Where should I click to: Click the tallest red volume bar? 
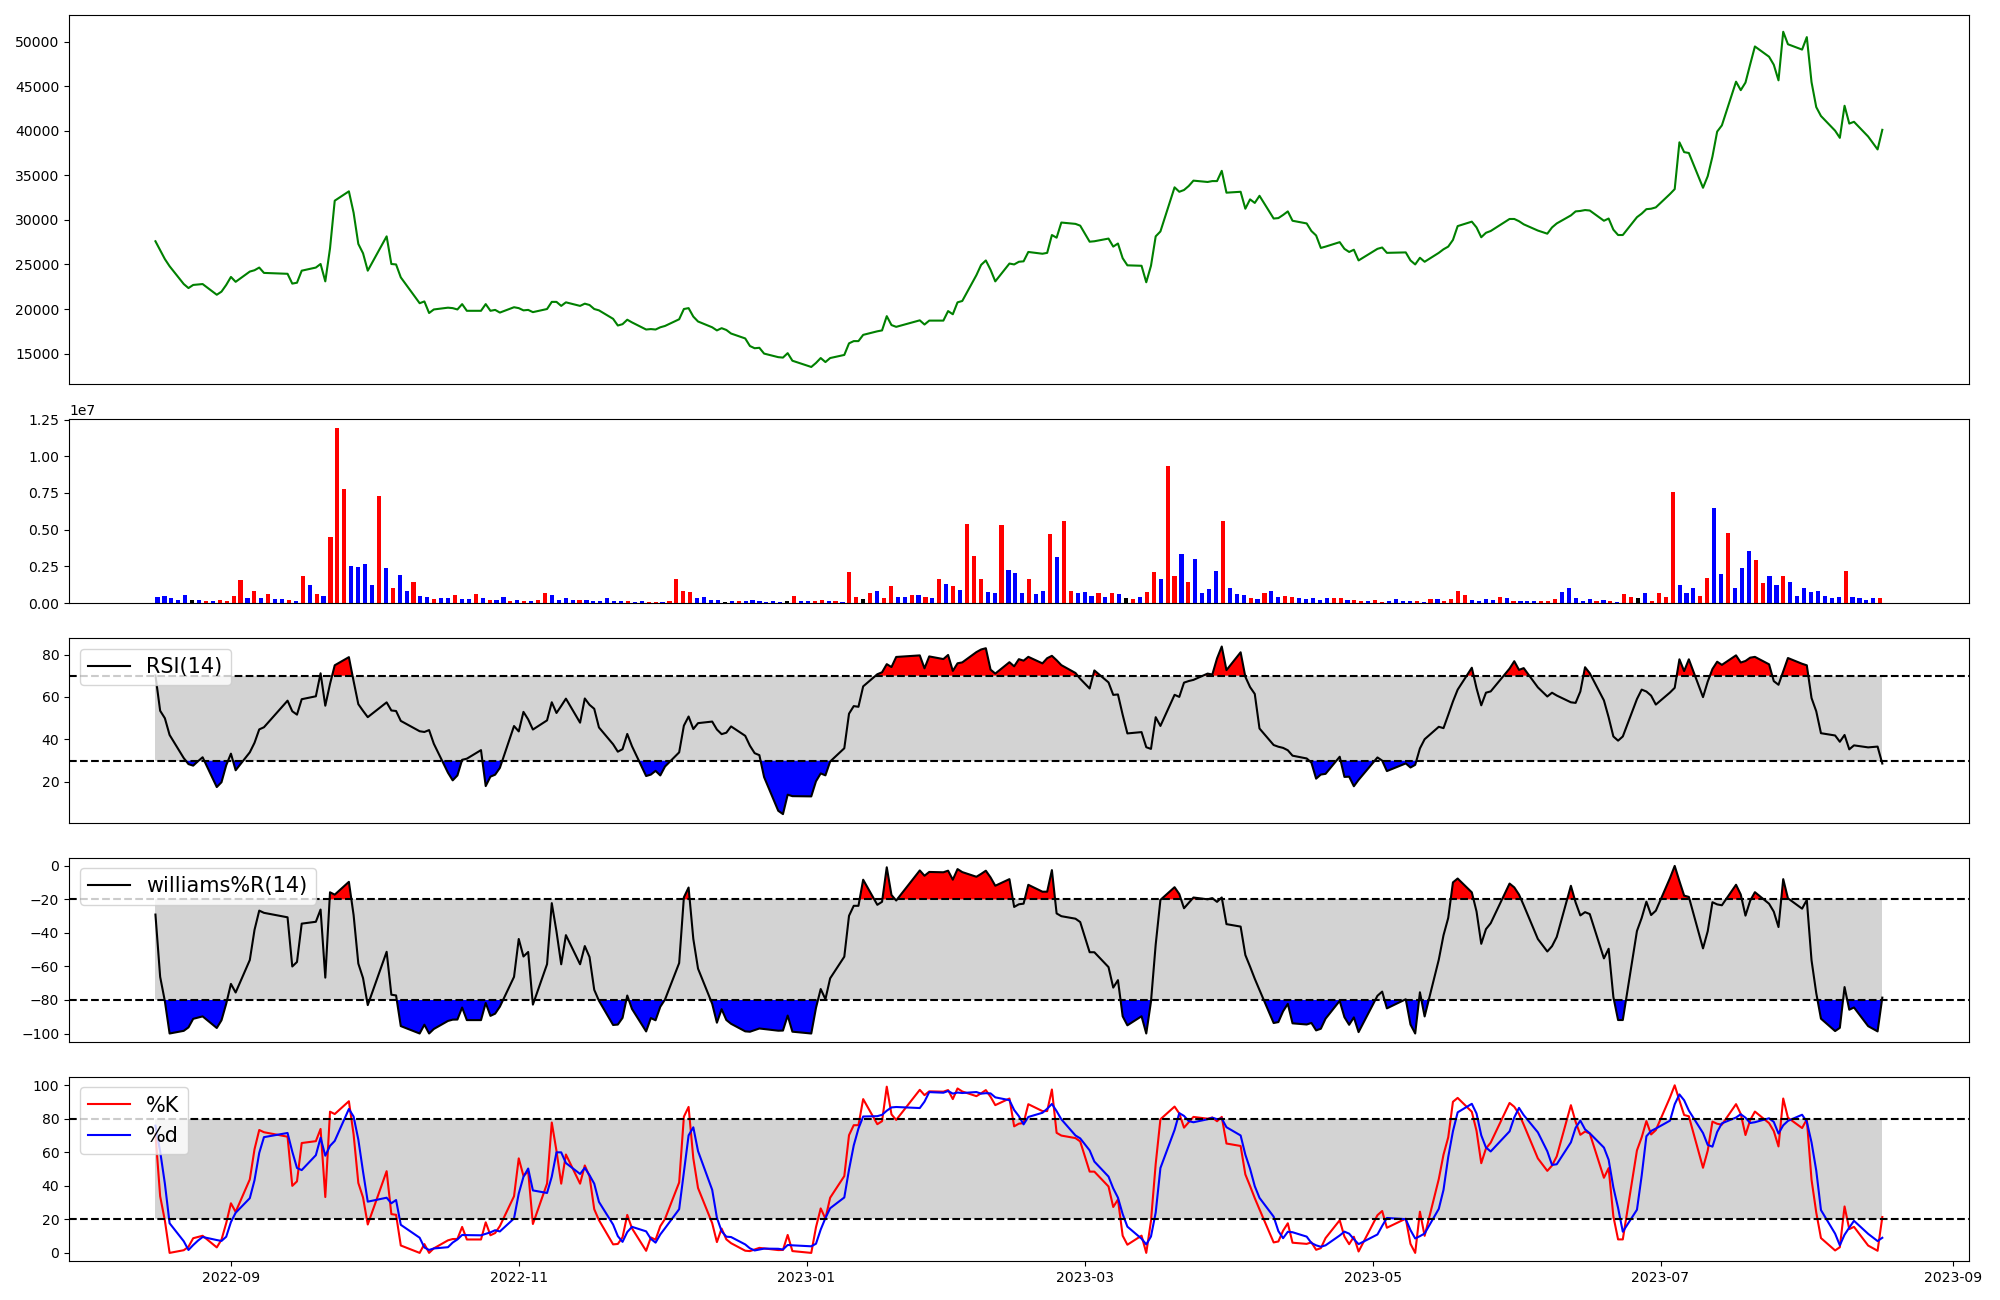337,515
